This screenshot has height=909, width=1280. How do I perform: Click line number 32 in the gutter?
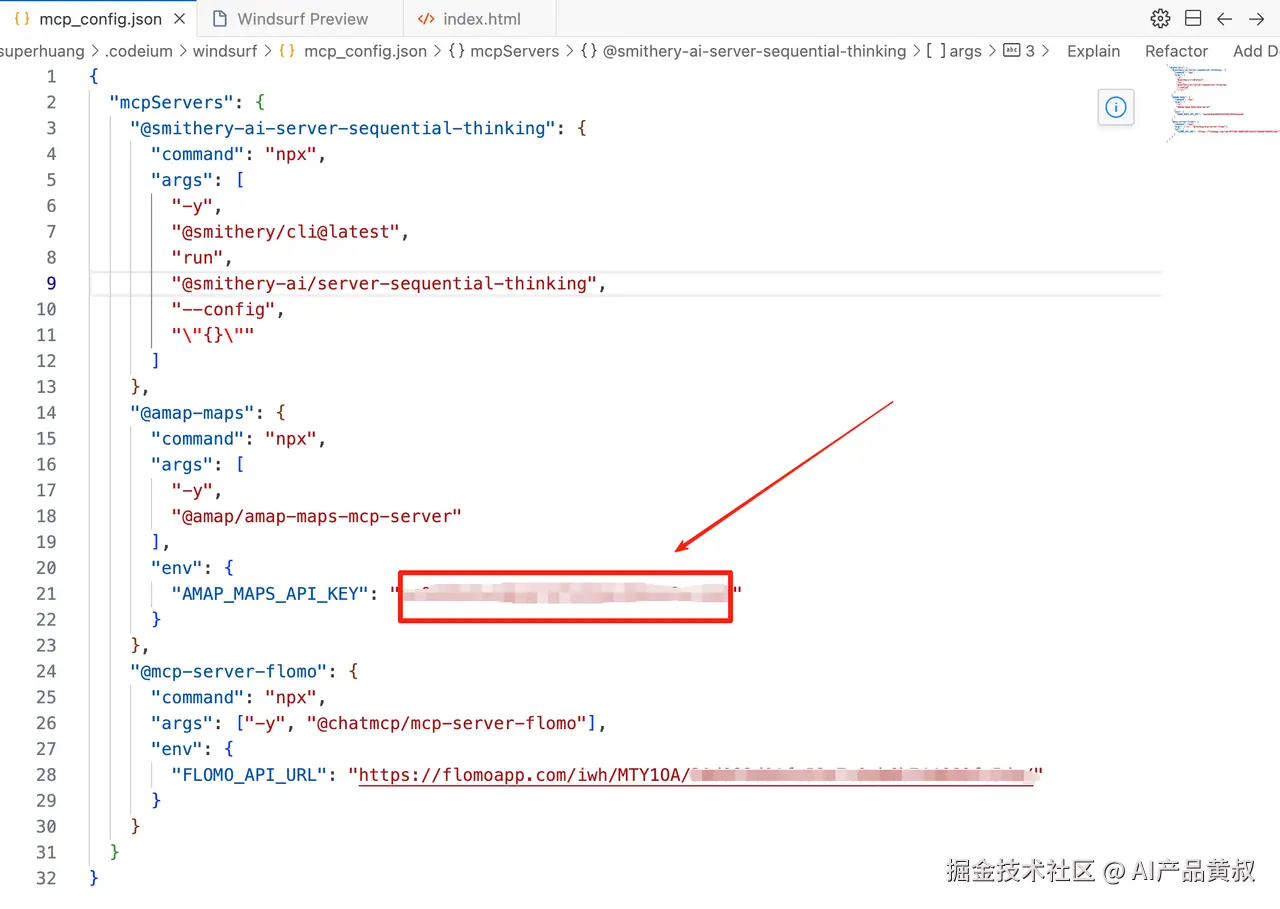tap(46, 878)
